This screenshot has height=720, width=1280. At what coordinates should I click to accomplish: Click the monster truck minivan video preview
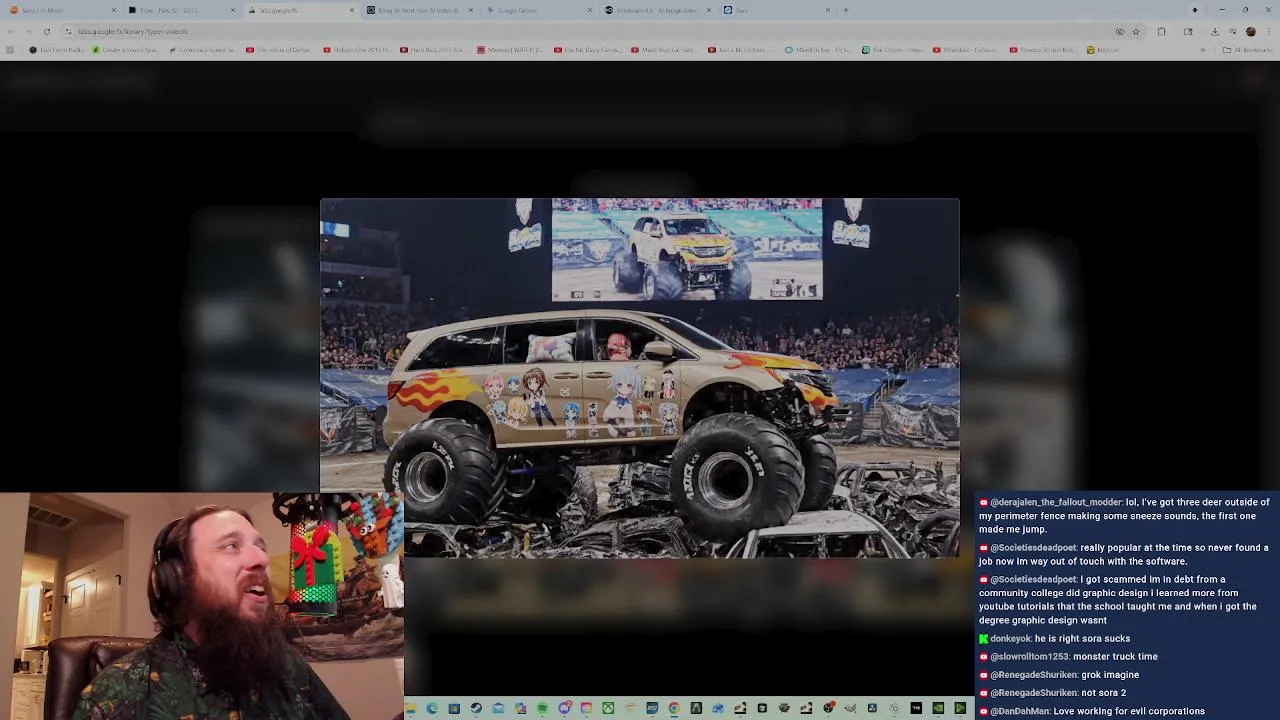(x=639, y=377)
